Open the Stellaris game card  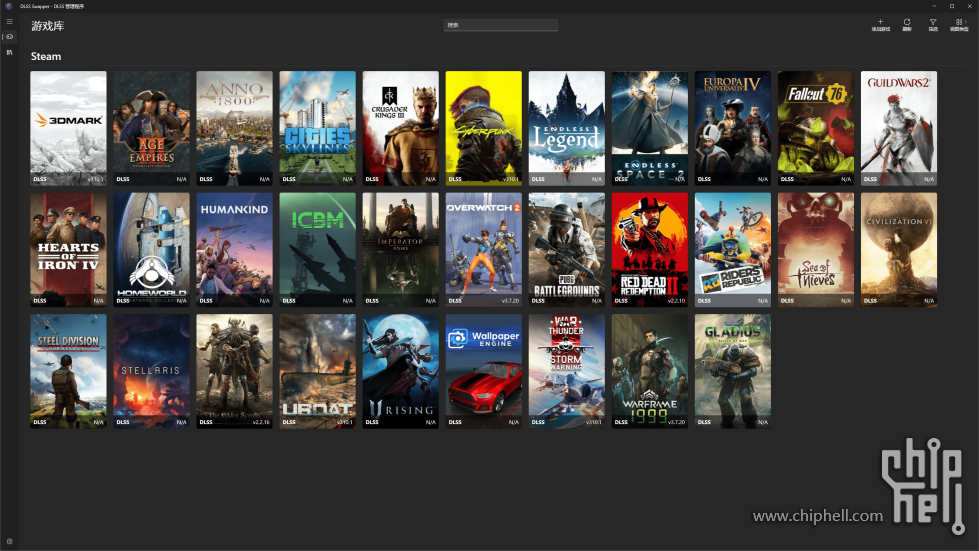[x=151, y=371]
